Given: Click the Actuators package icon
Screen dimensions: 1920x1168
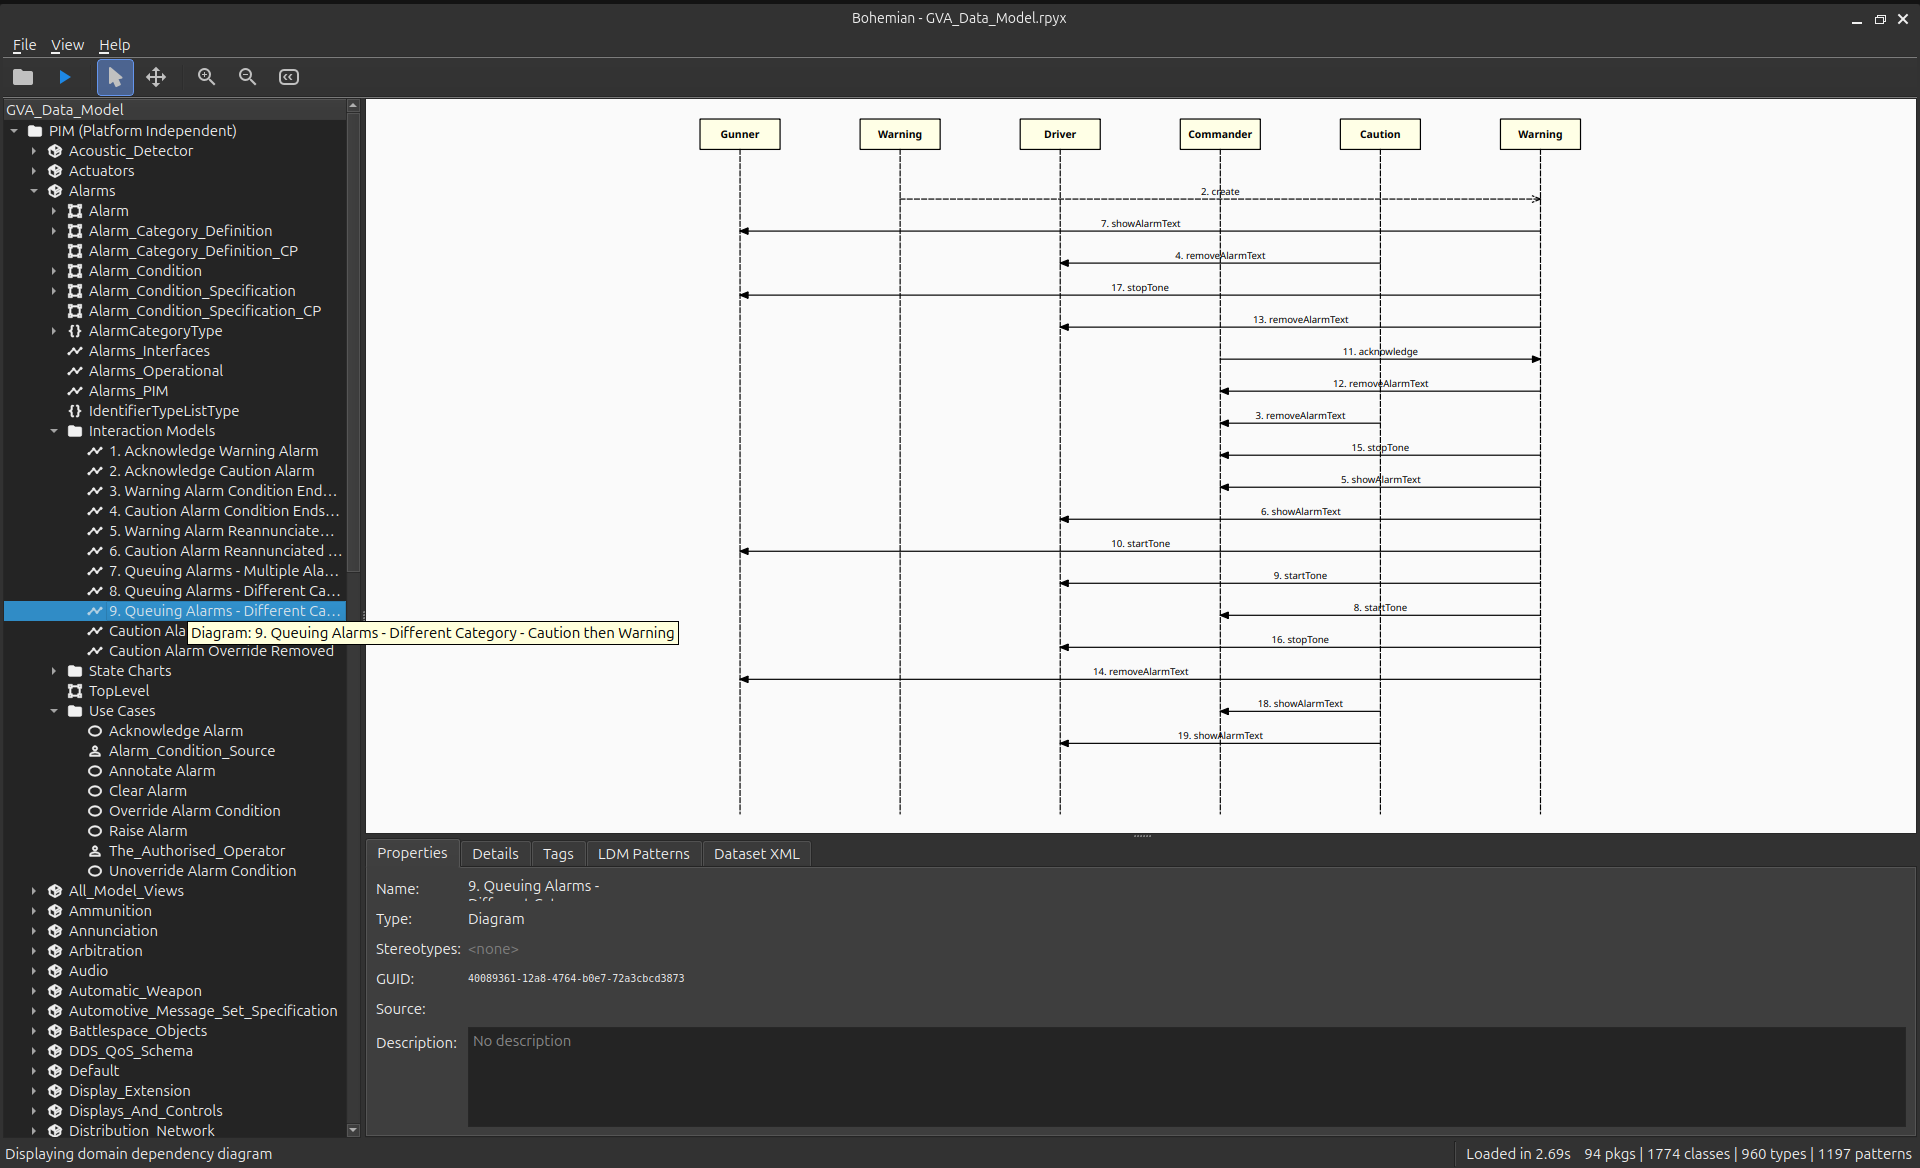Looking at the screenshot, I should tap(54, 171).
